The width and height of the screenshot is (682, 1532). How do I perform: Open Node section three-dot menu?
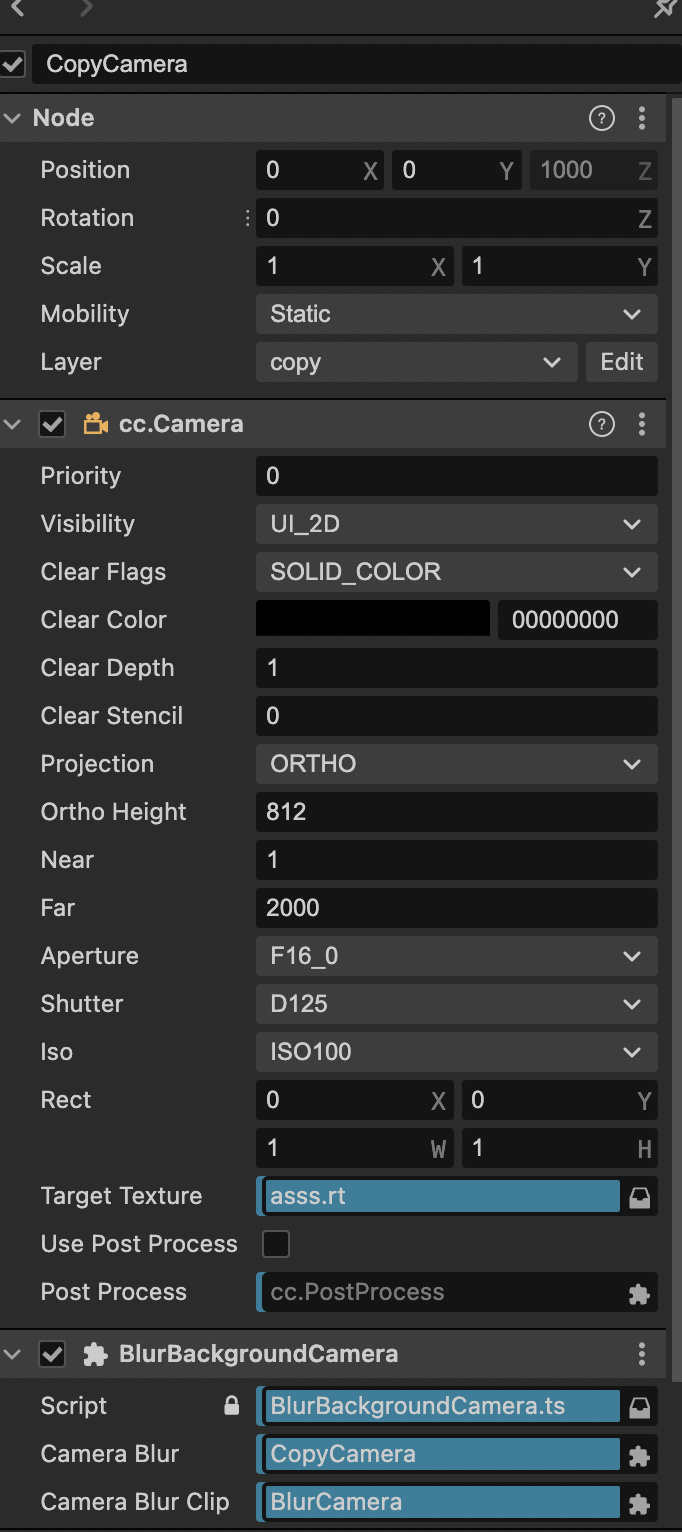point(642,119)
